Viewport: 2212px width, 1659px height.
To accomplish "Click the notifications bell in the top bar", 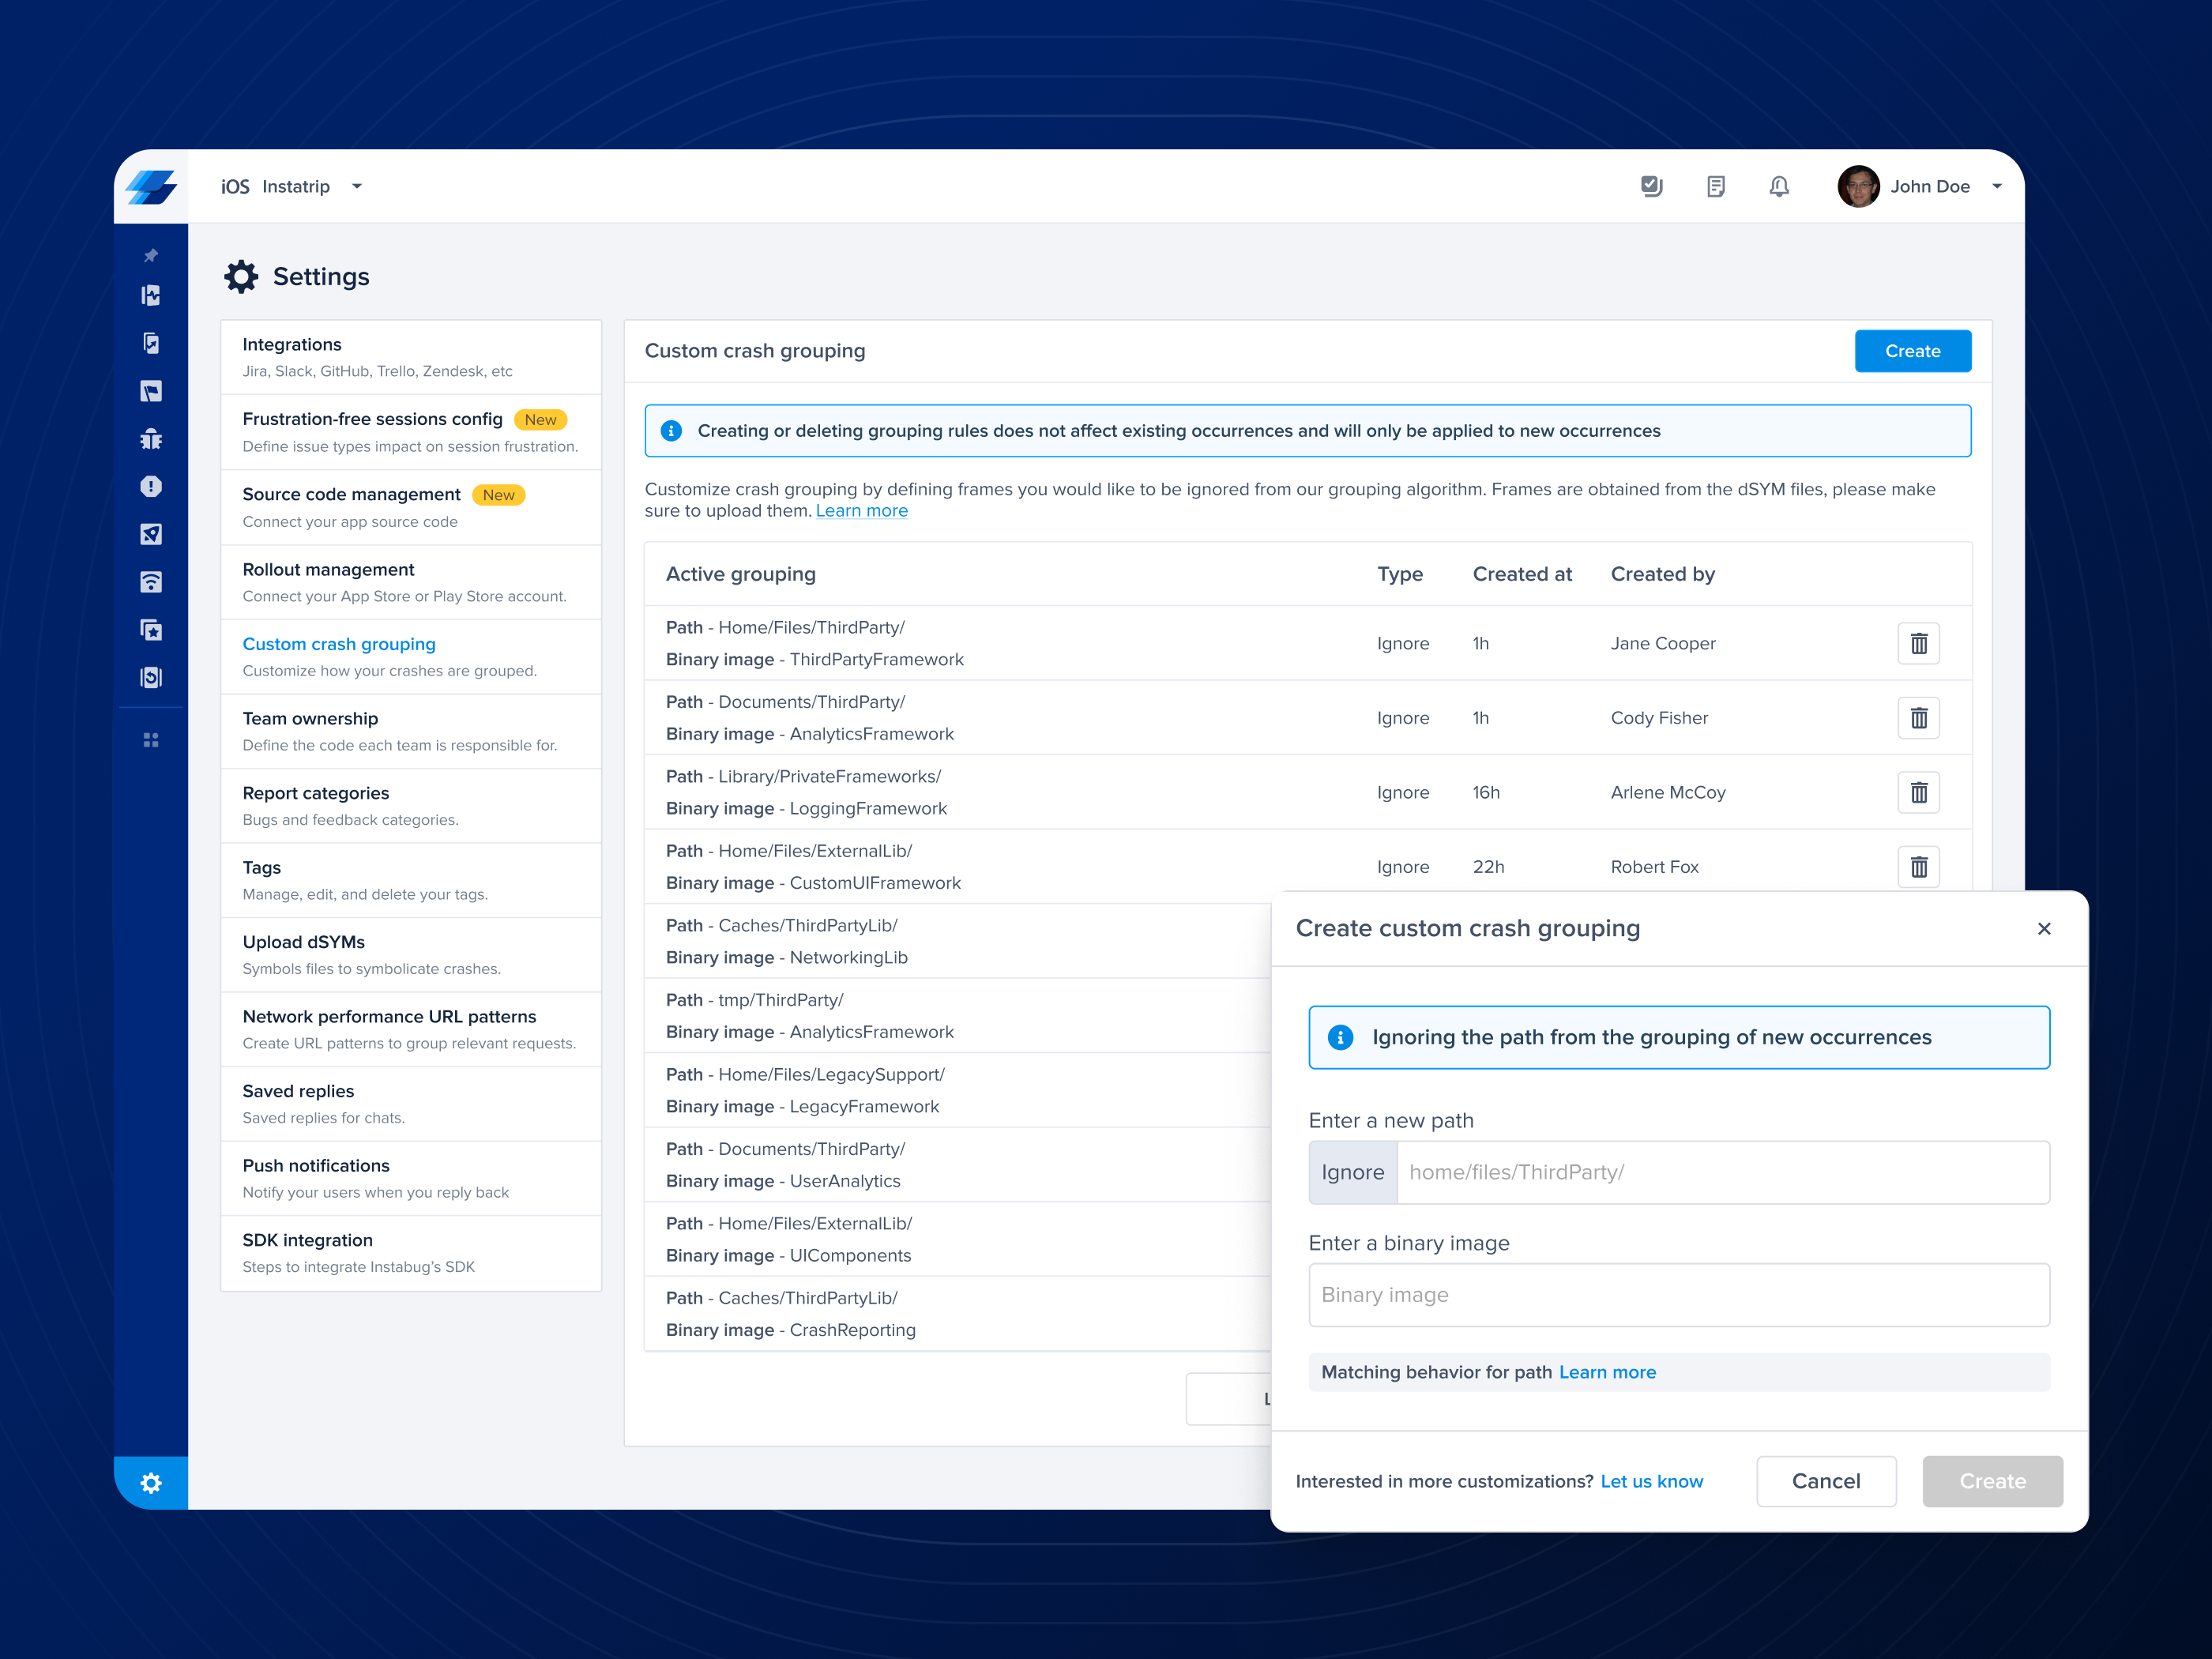I will tap(1779, 186).
